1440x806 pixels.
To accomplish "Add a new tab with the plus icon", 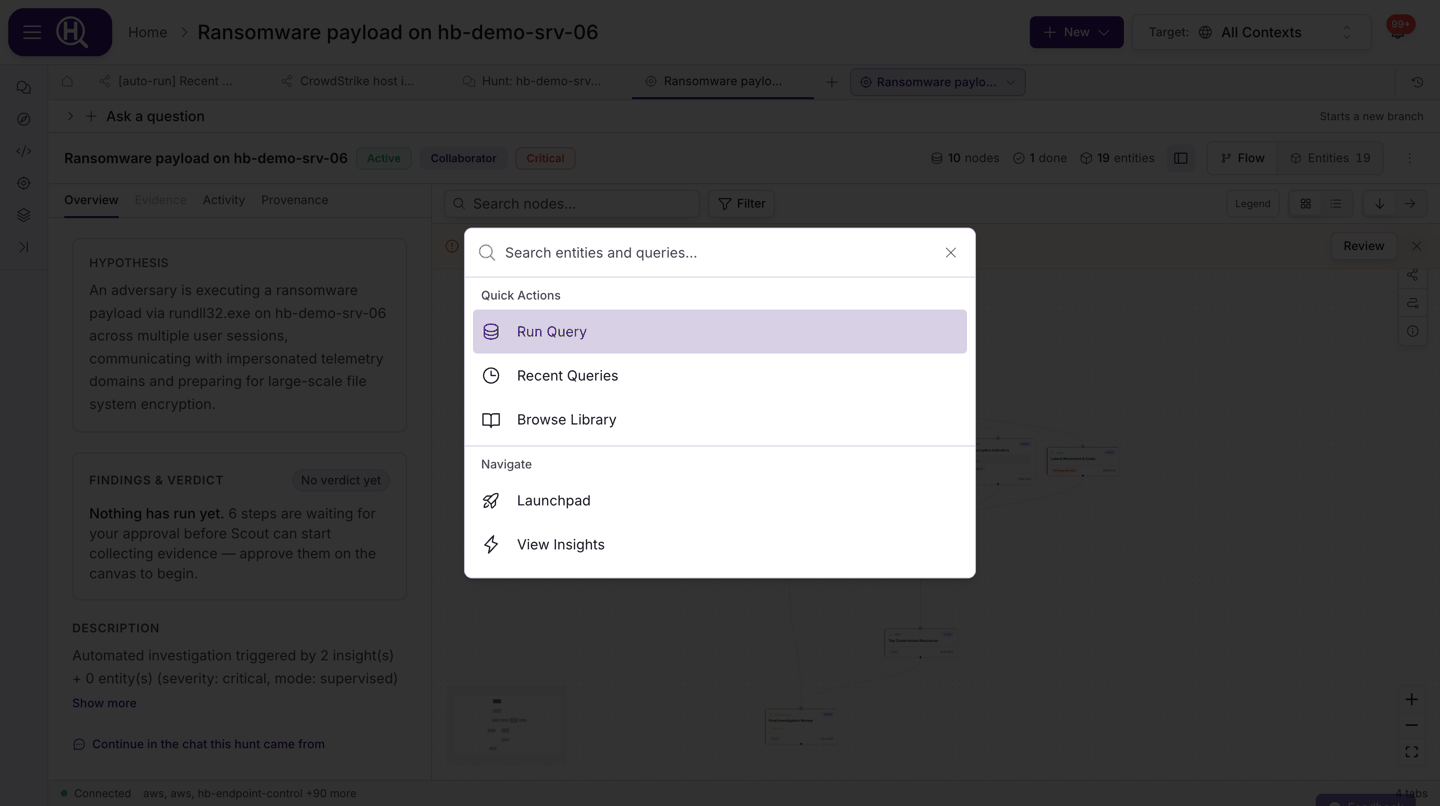I will (x=831, y=82).
